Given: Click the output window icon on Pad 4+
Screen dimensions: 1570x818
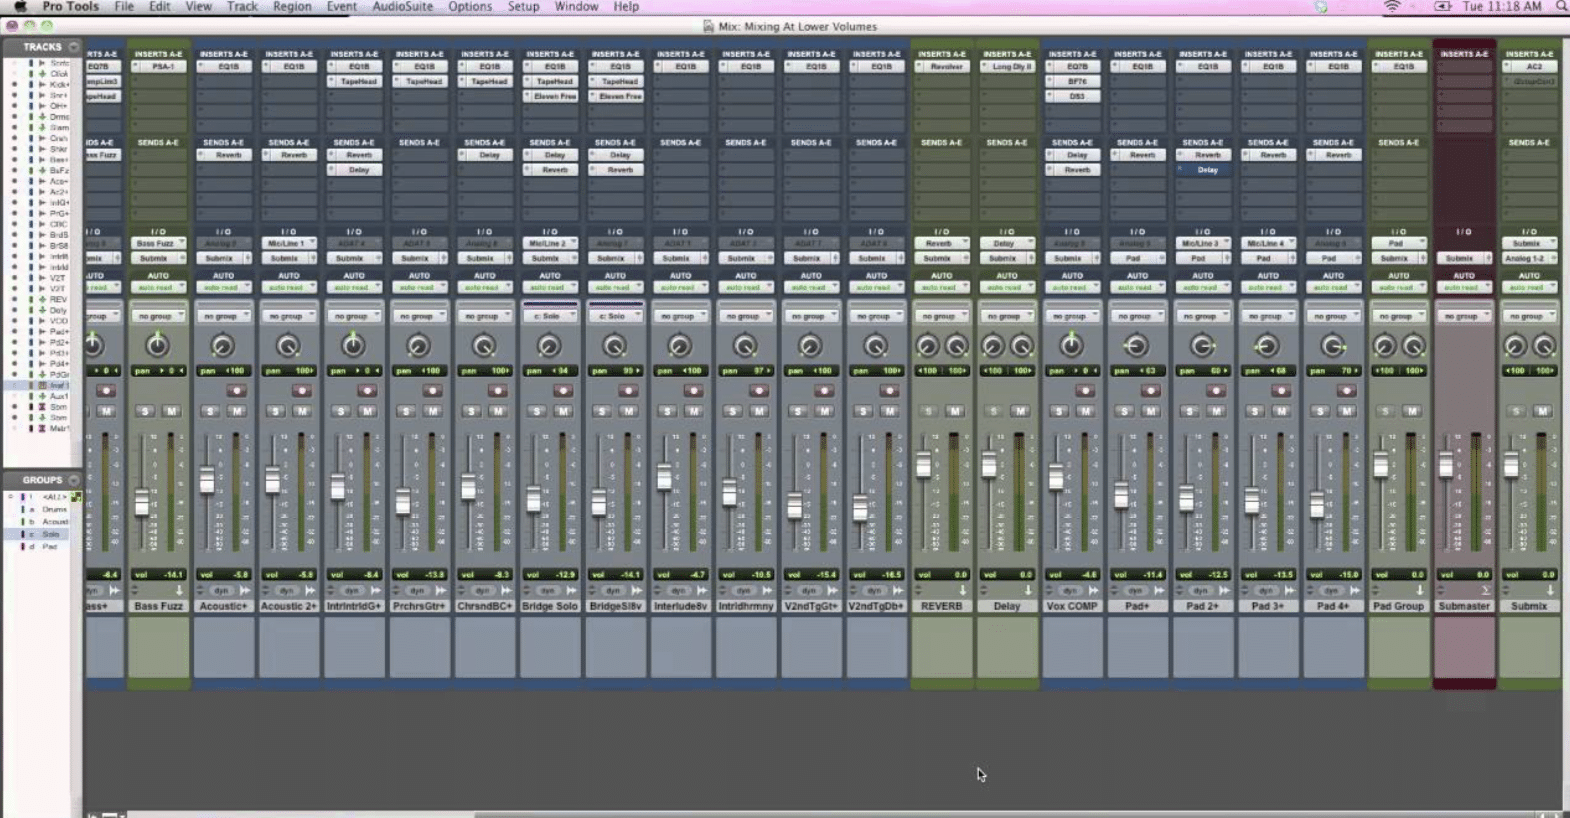Looking at the screenshot, I should point(1354,591).
